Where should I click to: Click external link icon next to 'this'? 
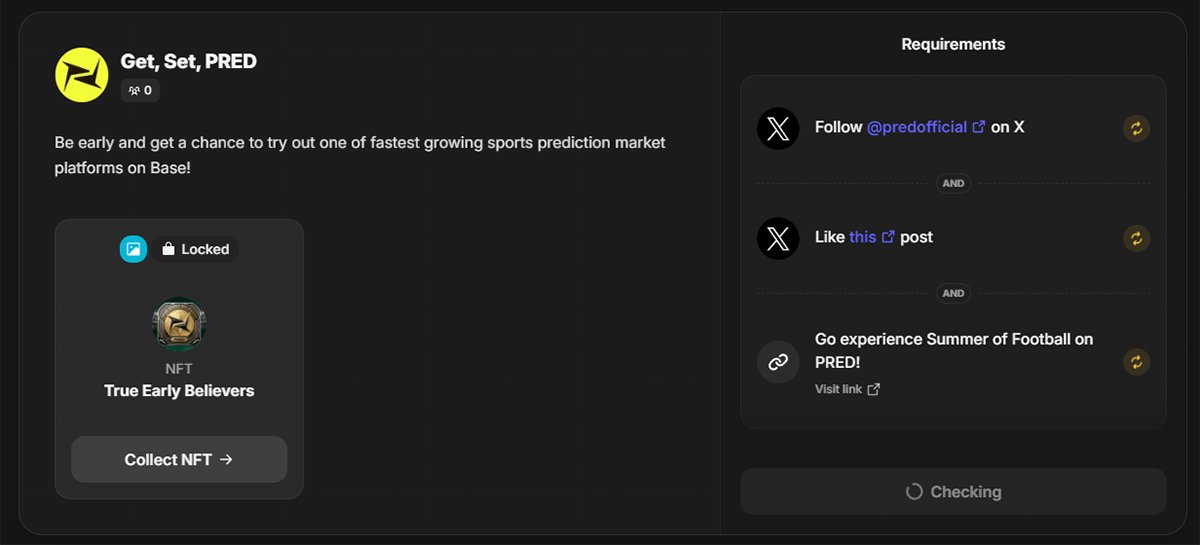tap(888, 237)
